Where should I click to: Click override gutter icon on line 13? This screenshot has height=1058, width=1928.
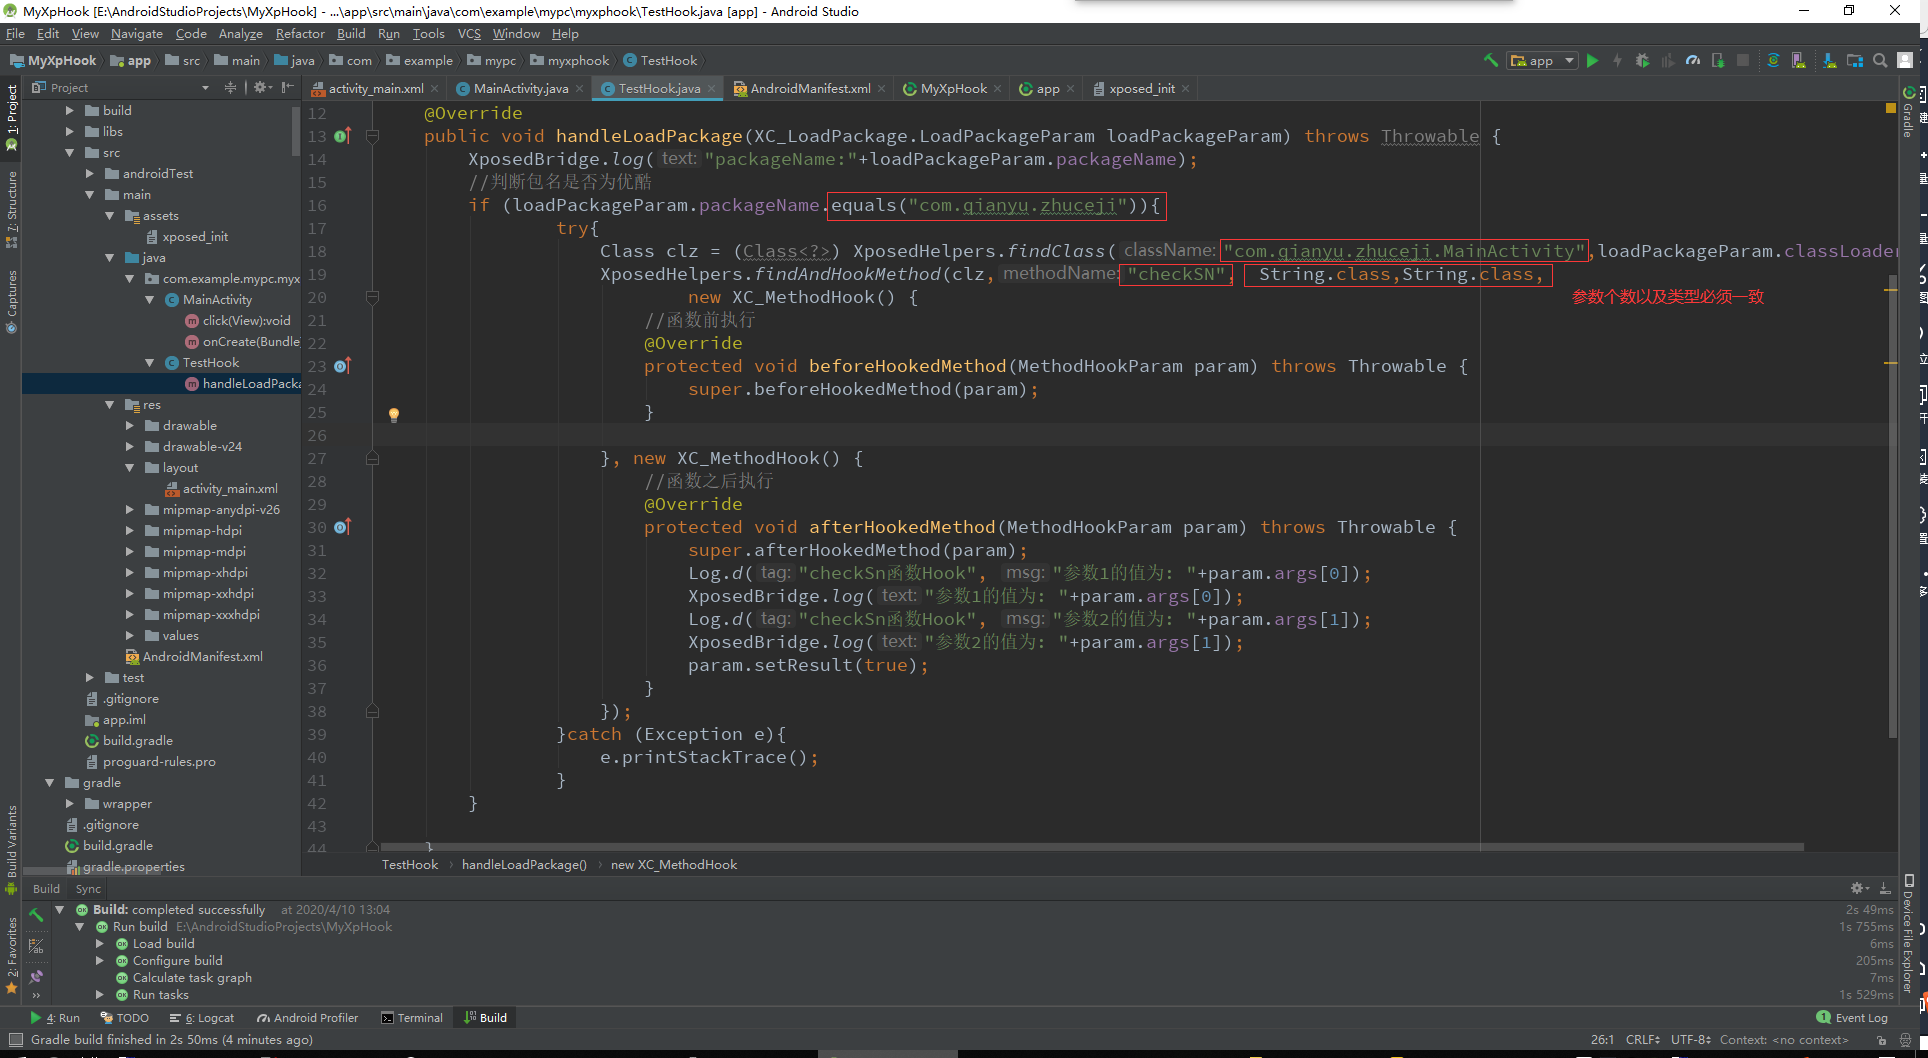[x=342, y=136]
